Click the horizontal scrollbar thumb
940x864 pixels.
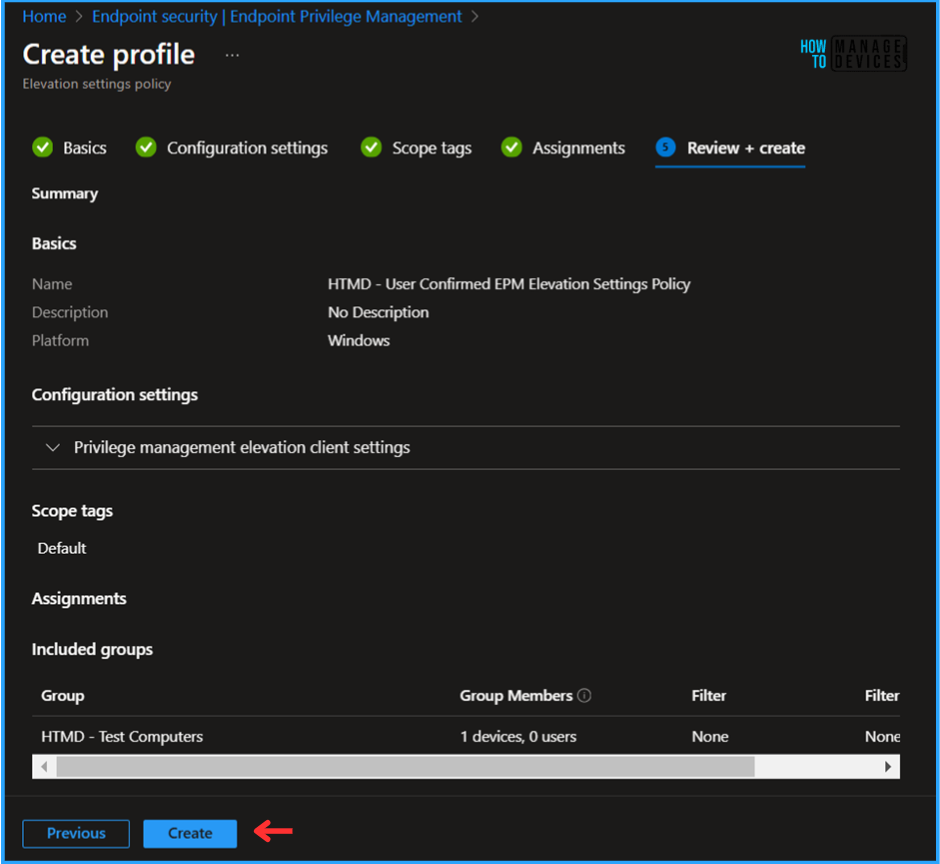pyautogui.click(x=405, y=766)
